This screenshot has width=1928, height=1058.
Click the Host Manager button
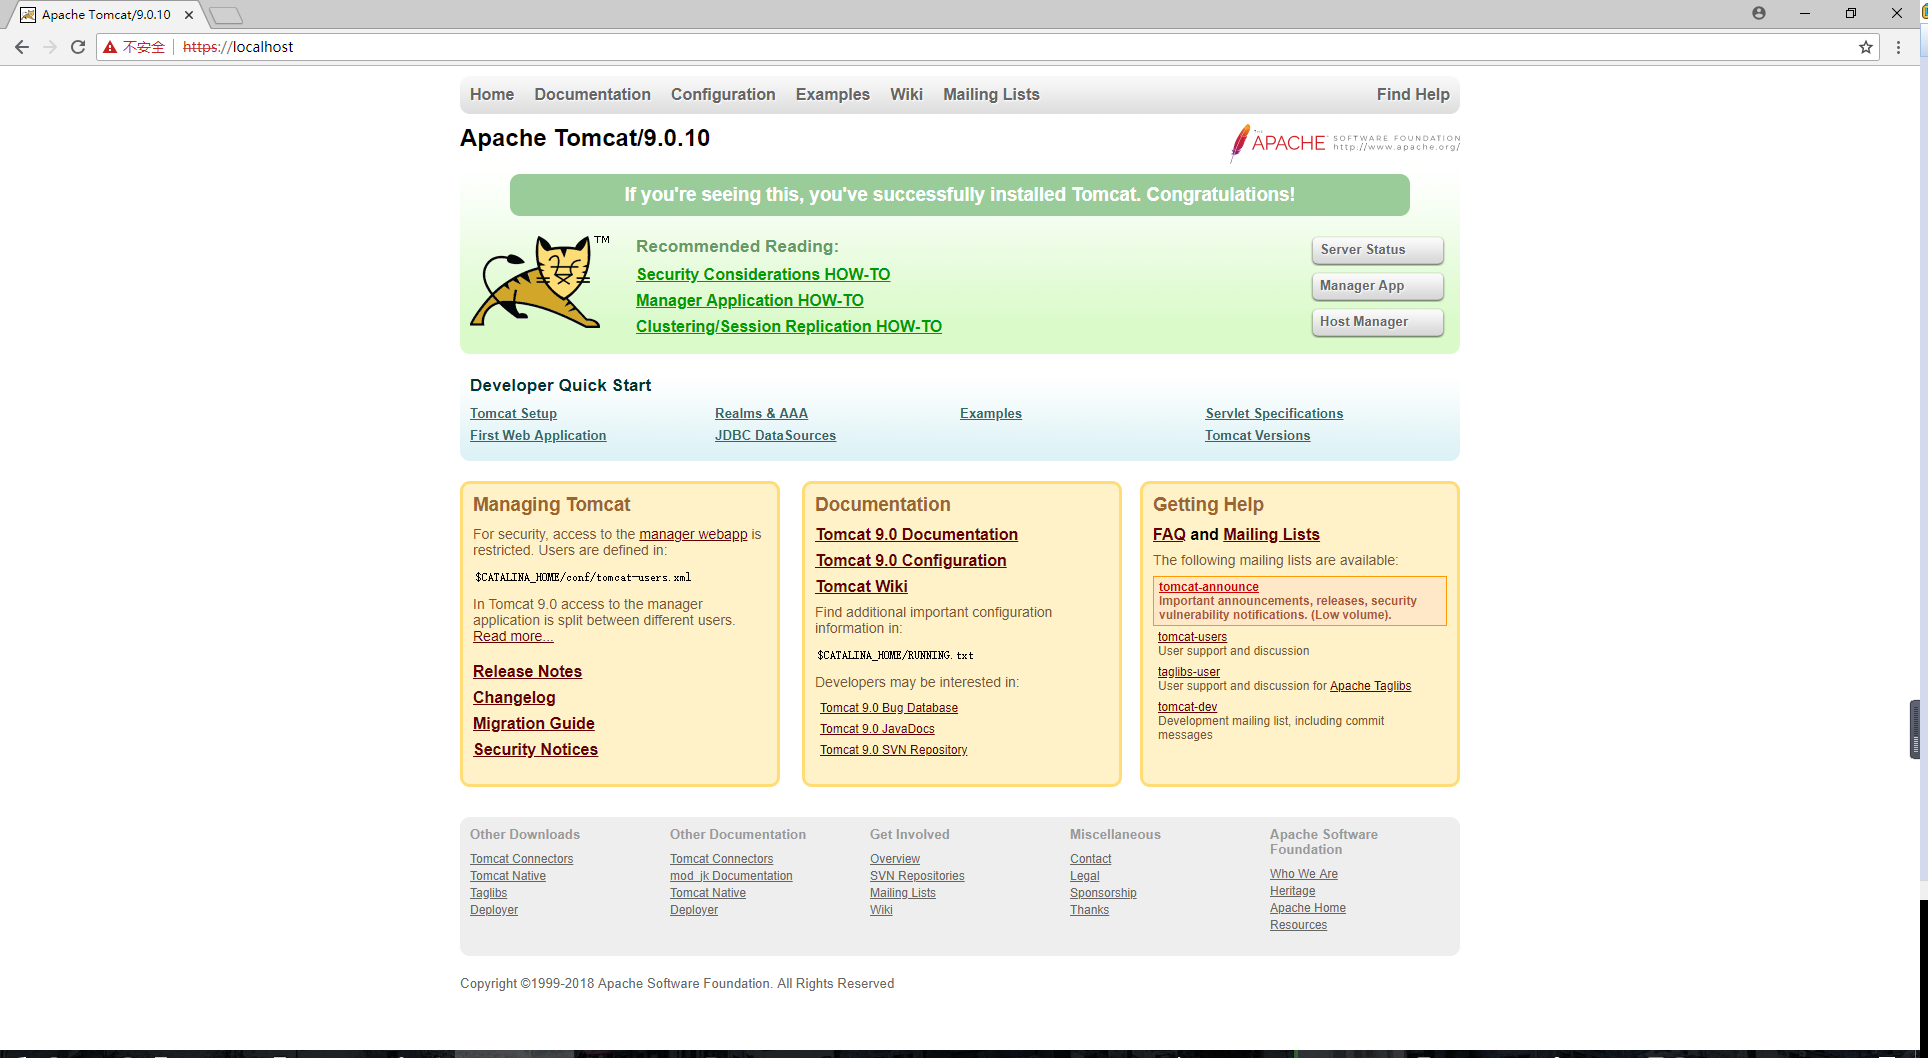pyautogui.click(x=1377, y=322)
